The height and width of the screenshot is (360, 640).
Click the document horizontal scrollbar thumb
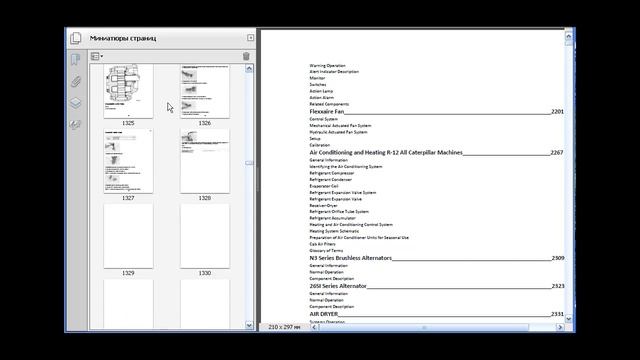tap(424, 327)
